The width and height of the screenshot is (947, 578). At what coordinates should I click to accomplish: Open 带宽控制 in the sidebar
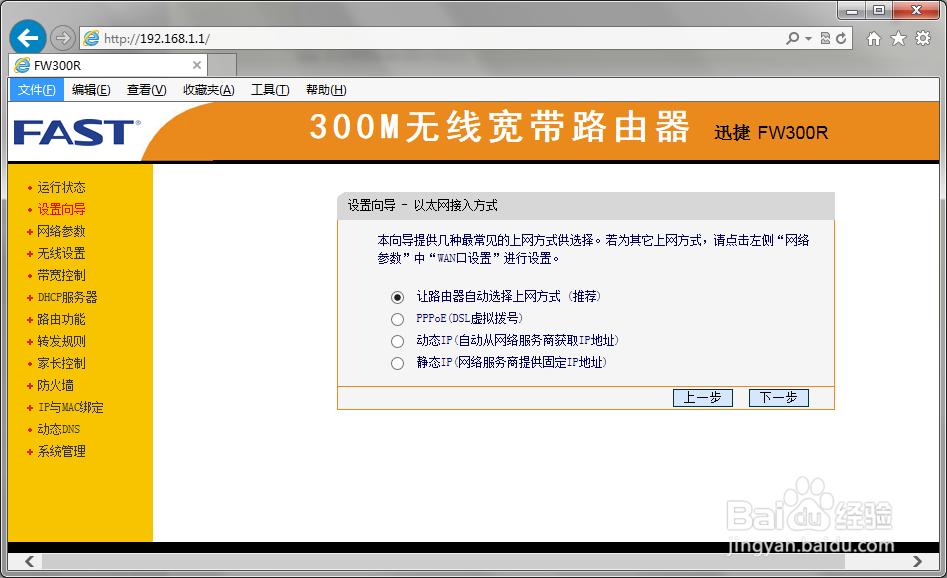pyautogui.click(x=61, y=275)
